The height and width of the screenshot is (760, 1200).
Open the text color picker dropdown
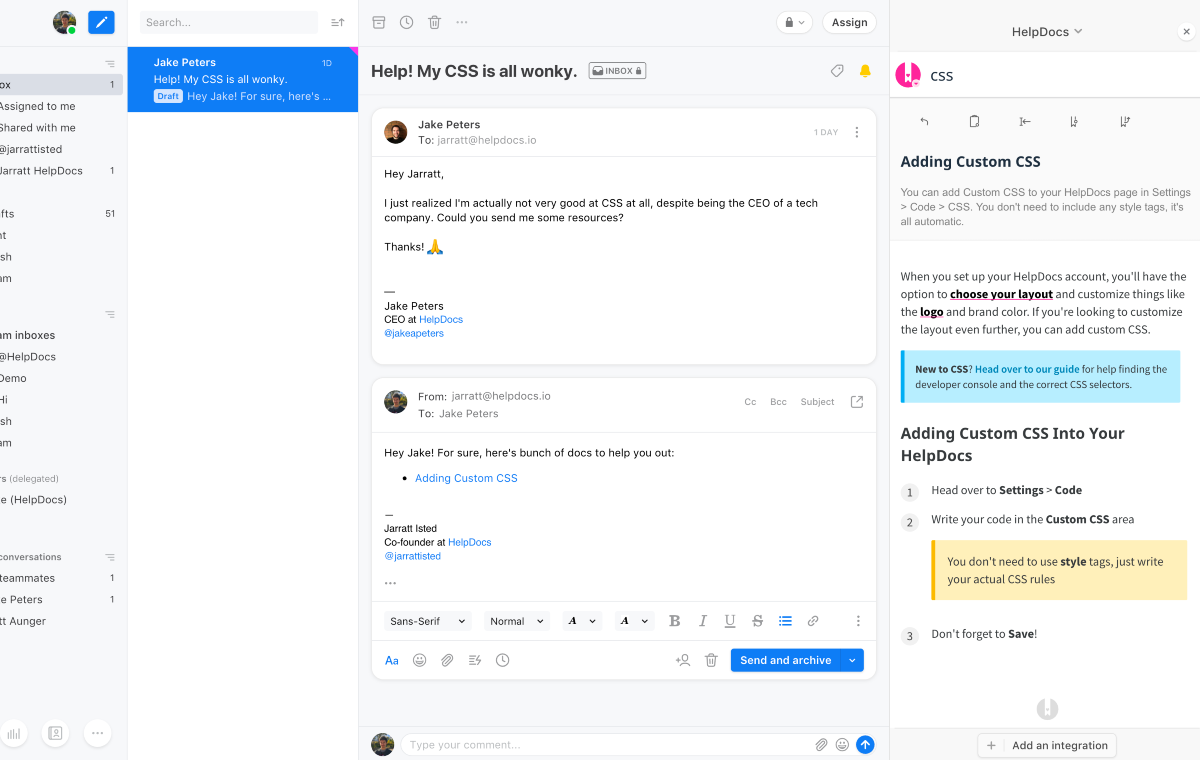pyautogui.click(x=582, y=621)
